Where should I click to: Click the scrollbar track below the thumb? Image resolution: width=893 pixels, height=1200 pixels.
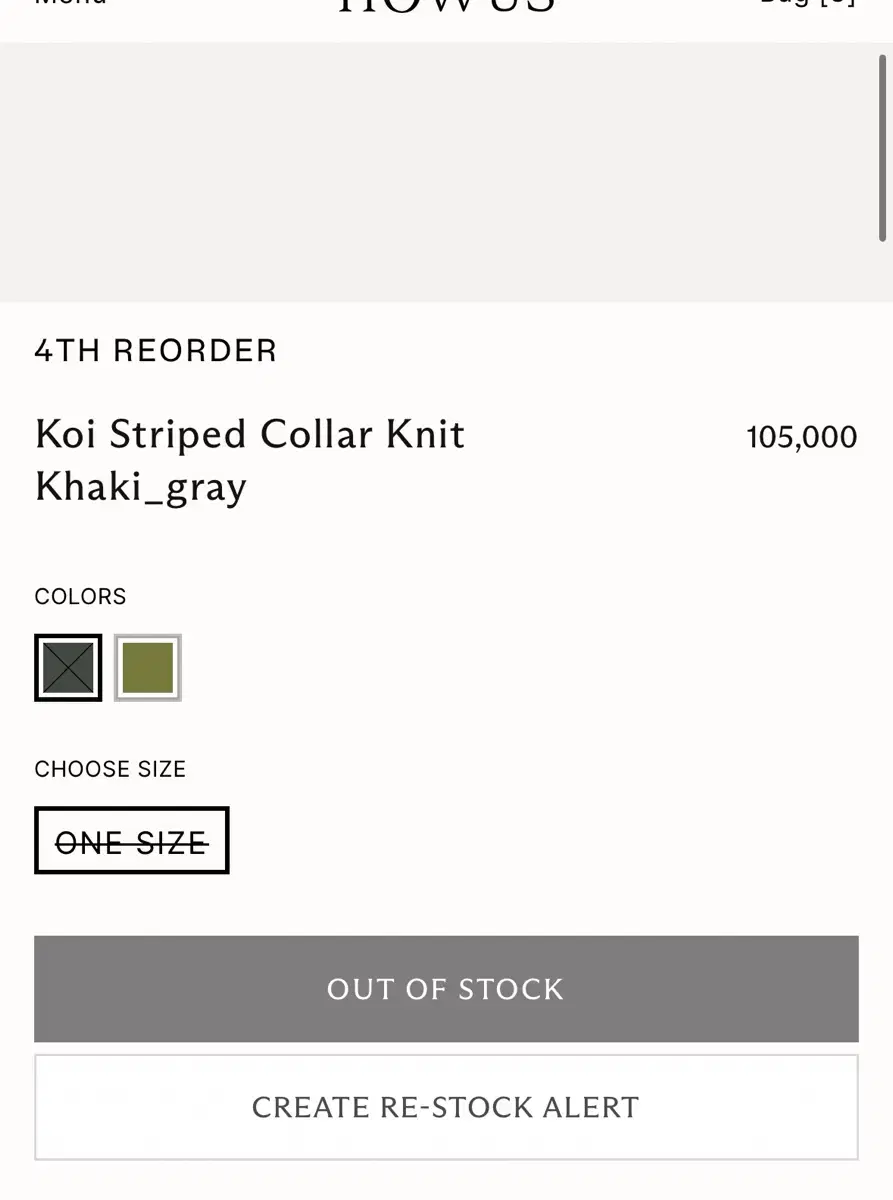[883, 700]
